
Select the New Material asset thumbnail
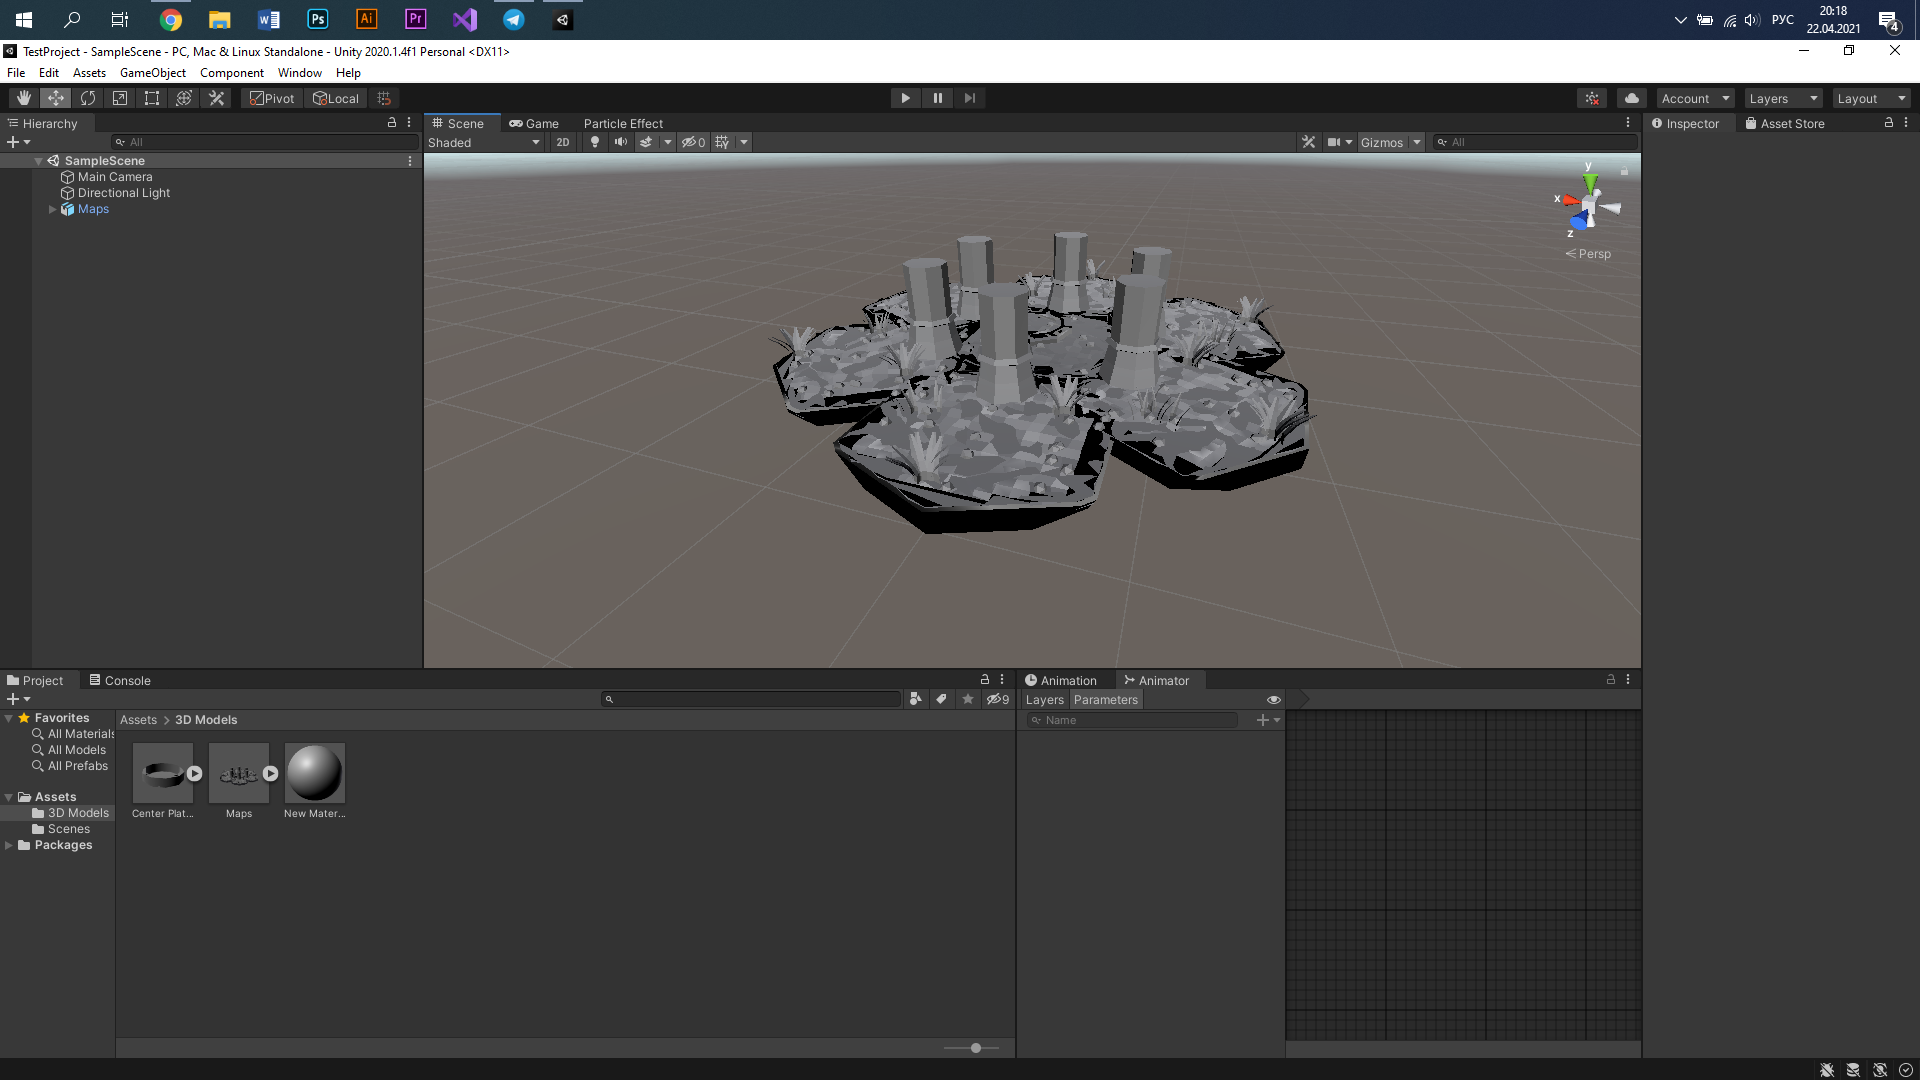[315, 773]
